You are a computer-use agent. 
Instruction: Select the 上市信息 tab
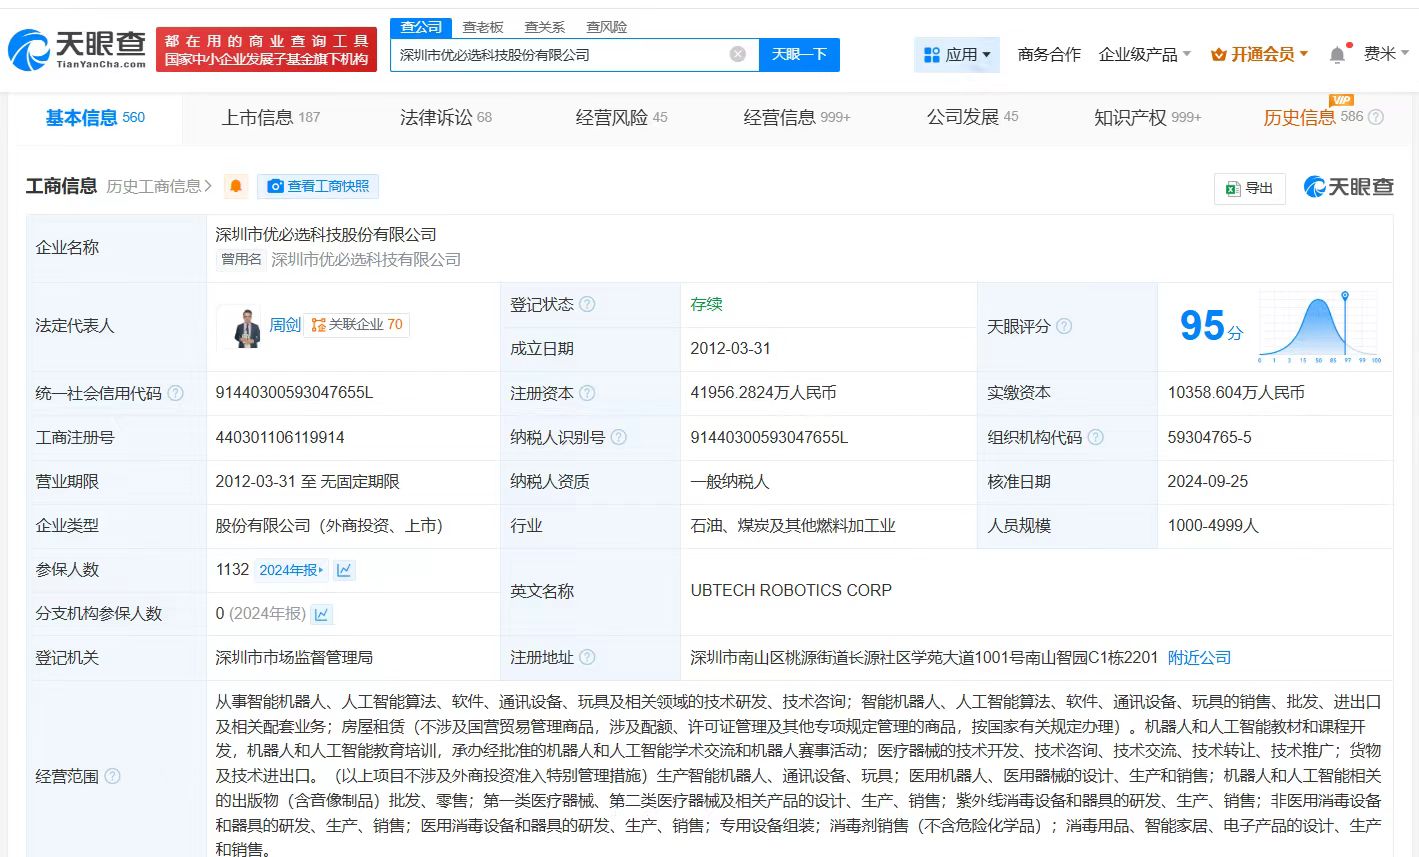point(270,118)
